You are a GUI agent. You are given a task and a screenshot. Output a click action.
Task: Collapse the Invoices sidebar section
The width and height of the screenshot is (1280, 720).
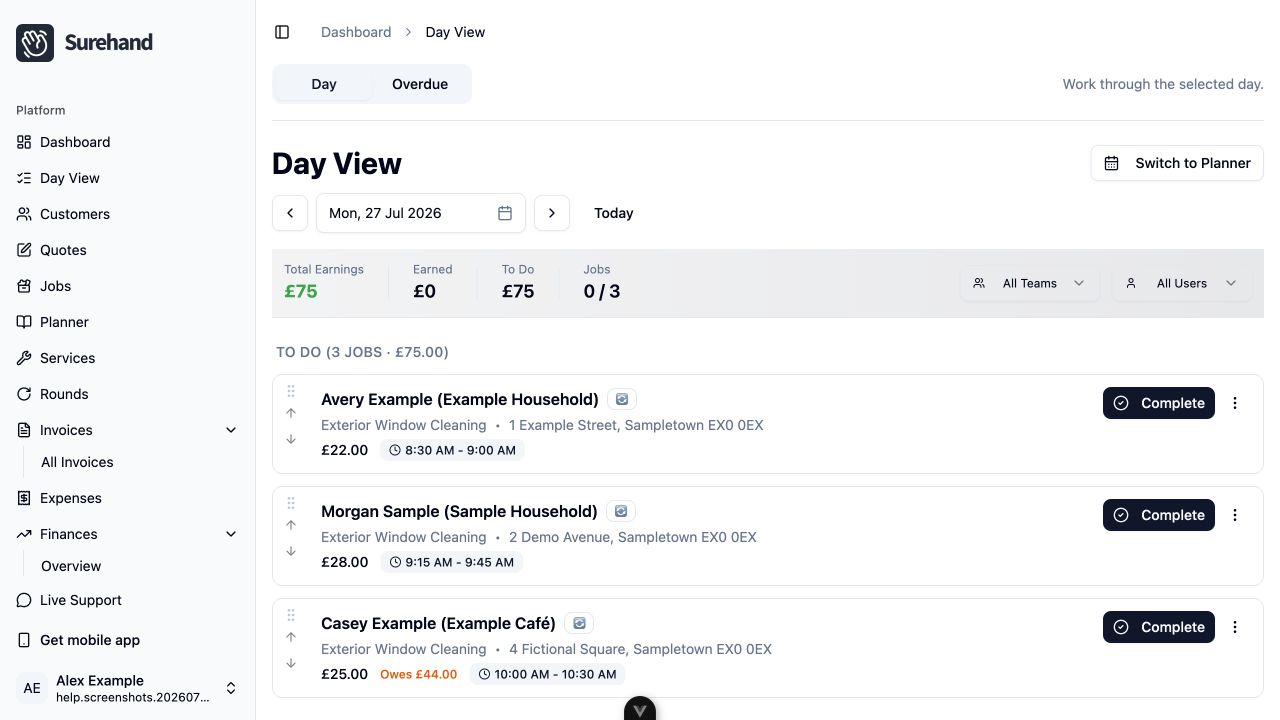coord(231,430)
